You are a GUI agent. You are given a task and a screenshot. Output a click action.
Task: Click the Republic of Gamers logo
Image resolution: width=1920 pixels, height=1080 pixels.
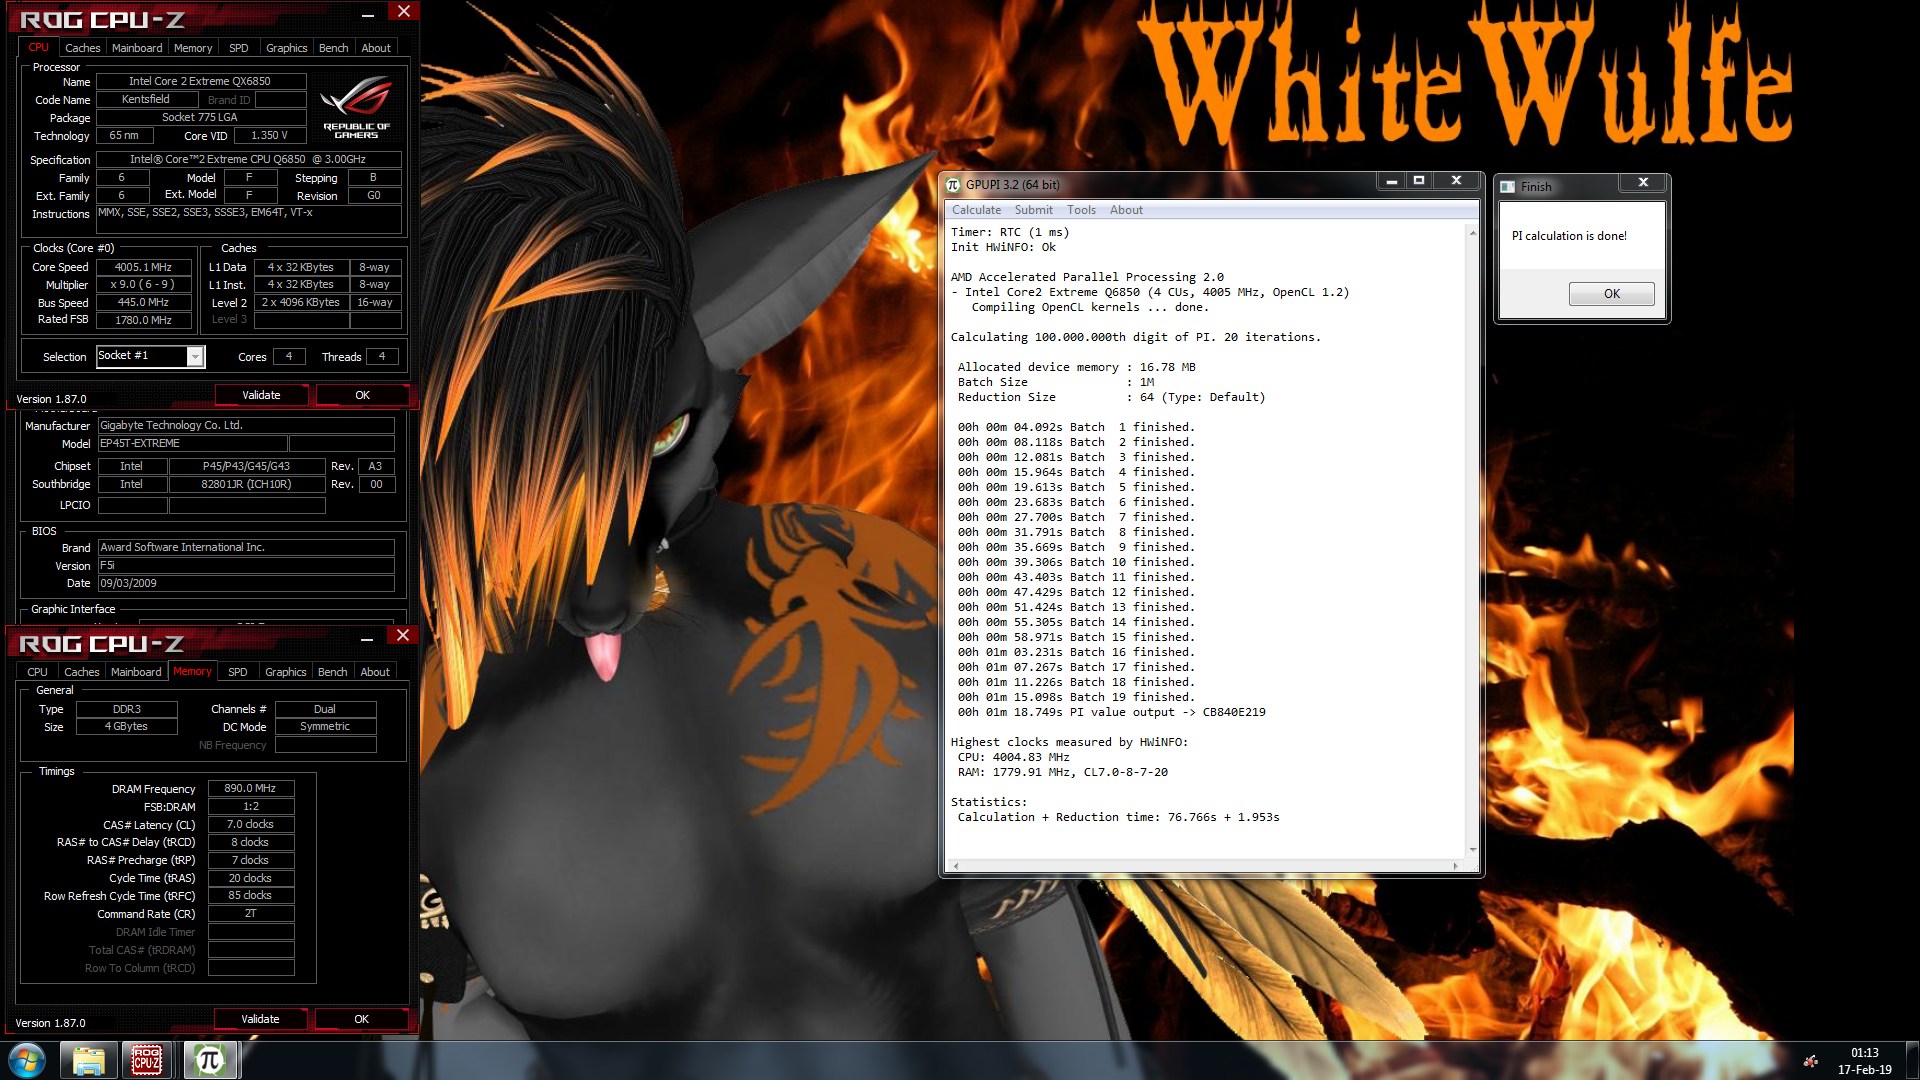(x=356, y=109)
